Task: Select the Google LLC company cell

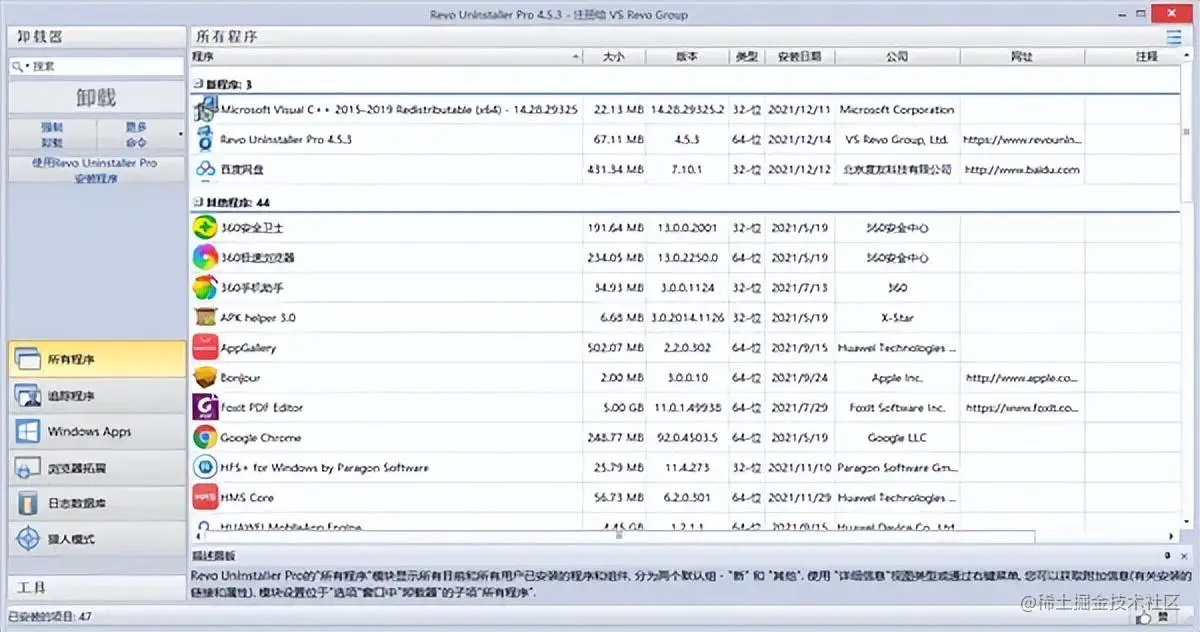Action: (x=897, y=438)
